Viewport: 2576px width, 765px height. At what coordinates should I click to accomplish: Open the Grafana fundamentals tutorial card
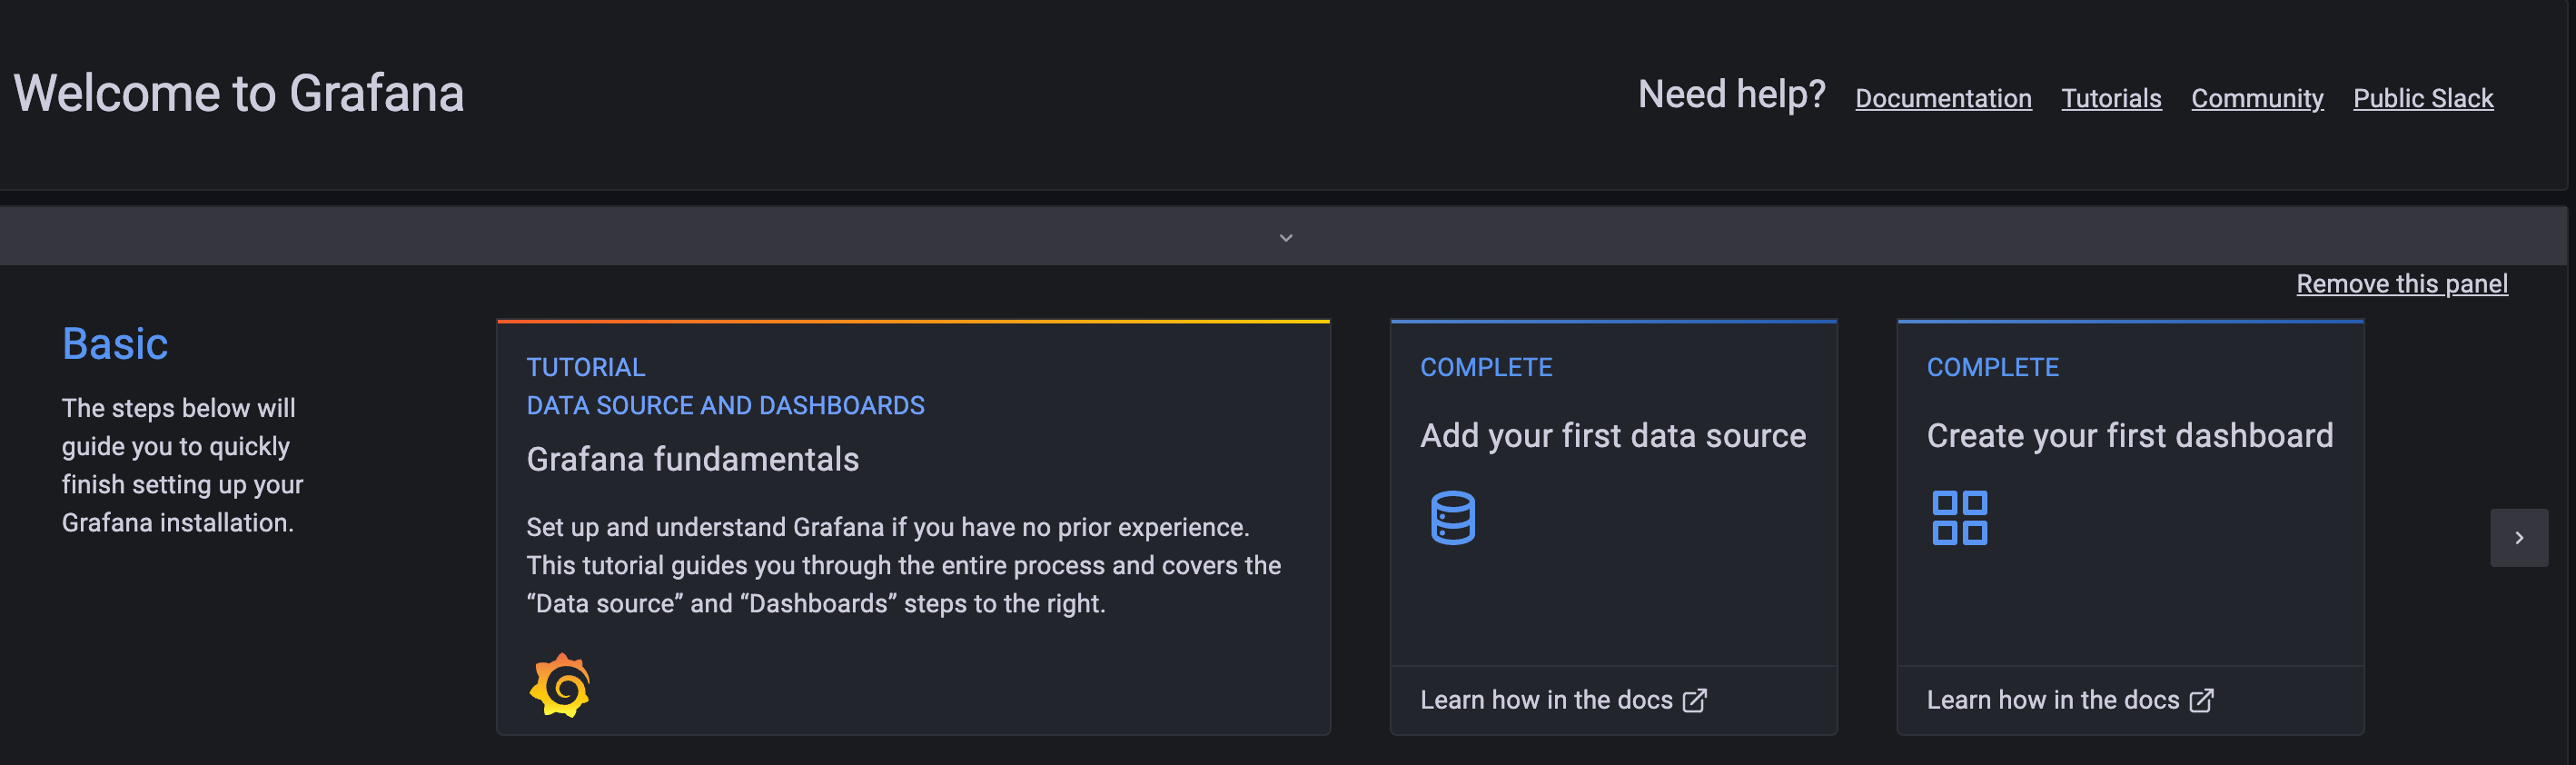692,459
